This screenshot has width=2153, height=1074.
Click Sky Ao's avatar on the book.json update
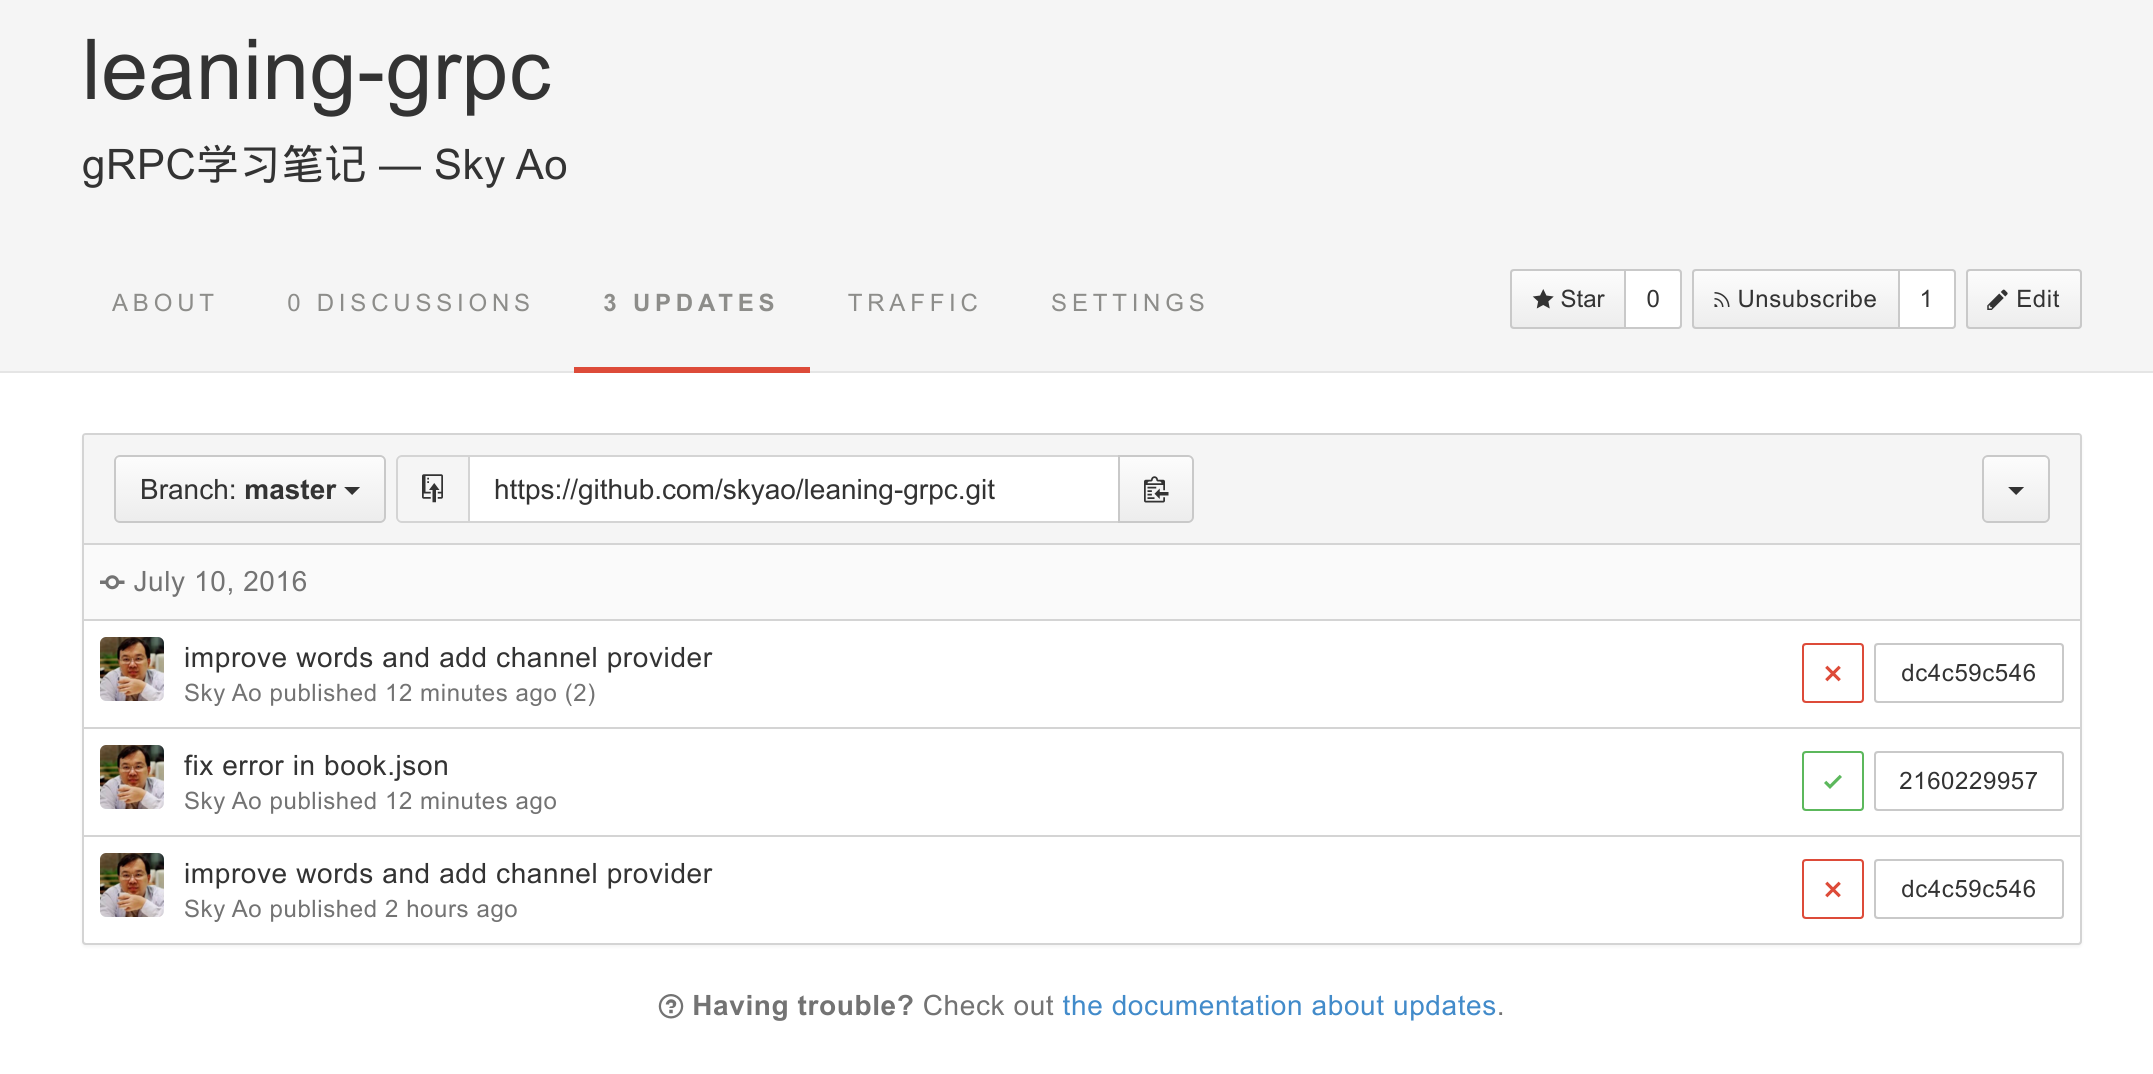click(x=132, y=777)
